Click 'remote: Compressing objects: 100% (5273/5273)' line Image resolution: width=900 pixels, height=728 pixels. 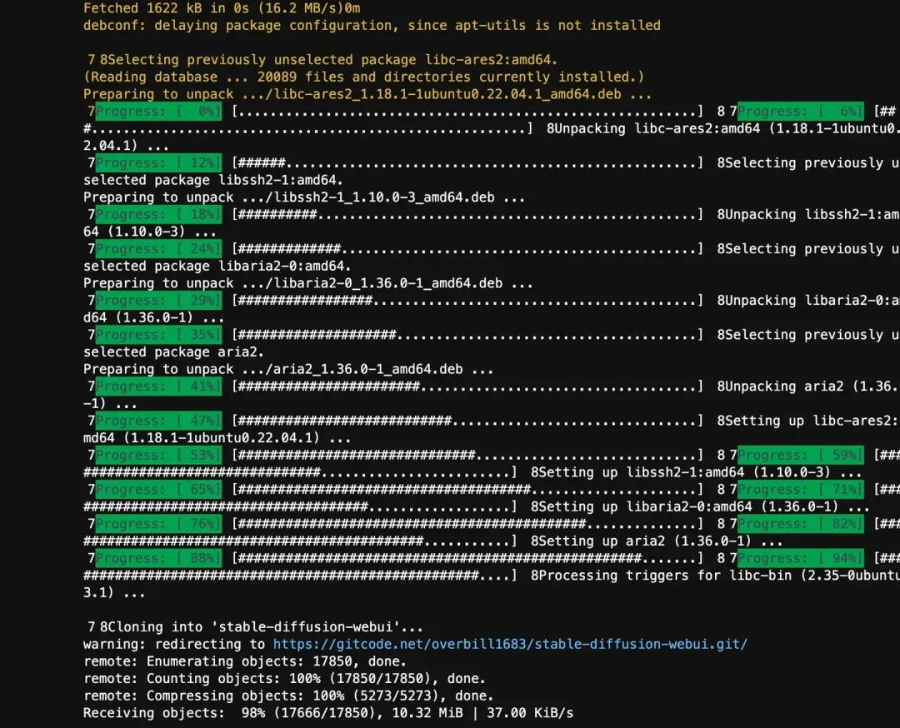pos(288,696)
